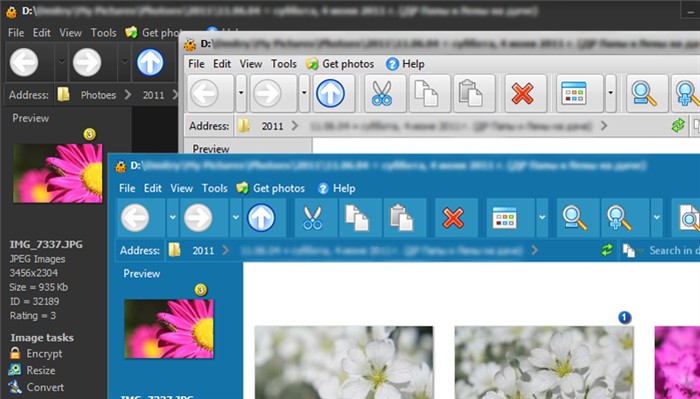Image resolution: width=700 pixels, height=399 pixels.
Task: Click Forward arrow in gray window toolbar
Action: (x=267, y=94)
